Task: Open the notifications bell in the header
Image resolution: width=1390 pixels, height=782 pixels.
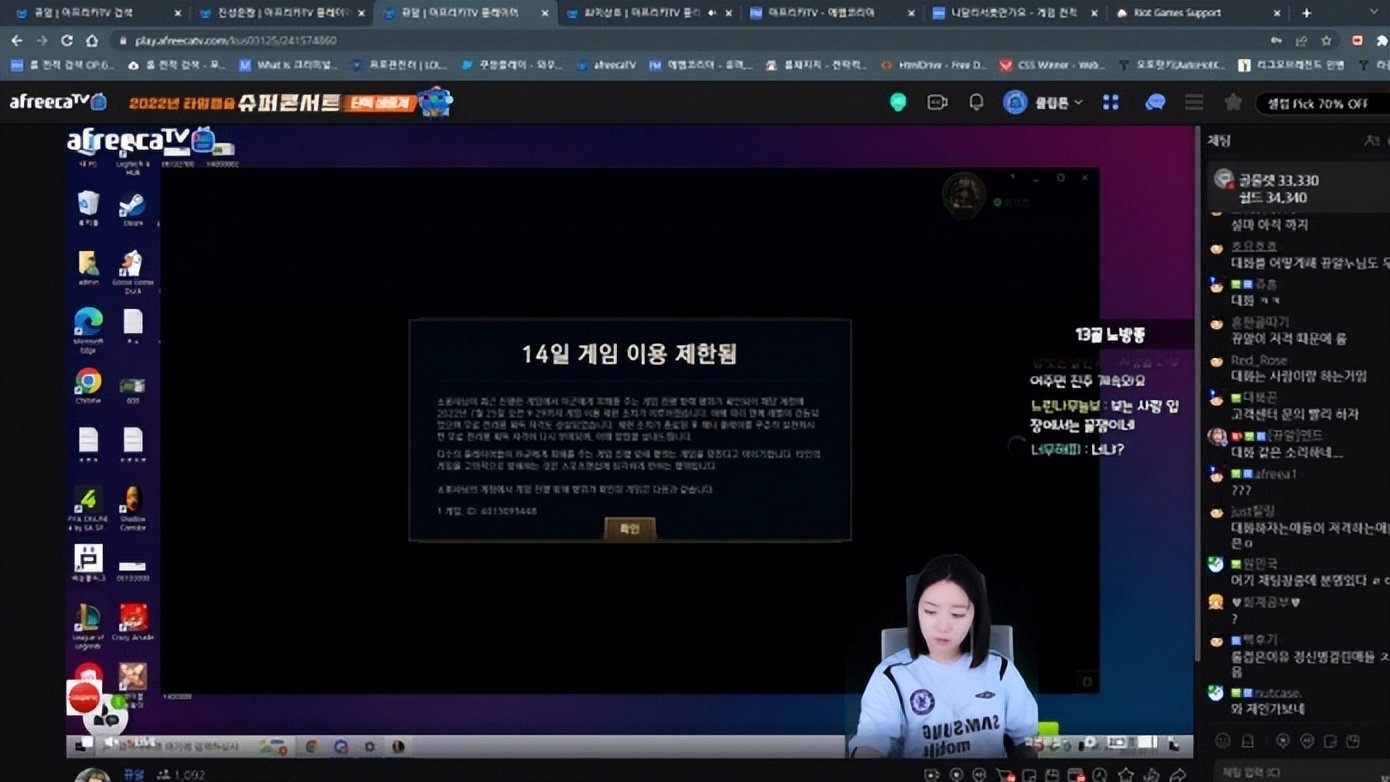Action: [x=976, y=102]
